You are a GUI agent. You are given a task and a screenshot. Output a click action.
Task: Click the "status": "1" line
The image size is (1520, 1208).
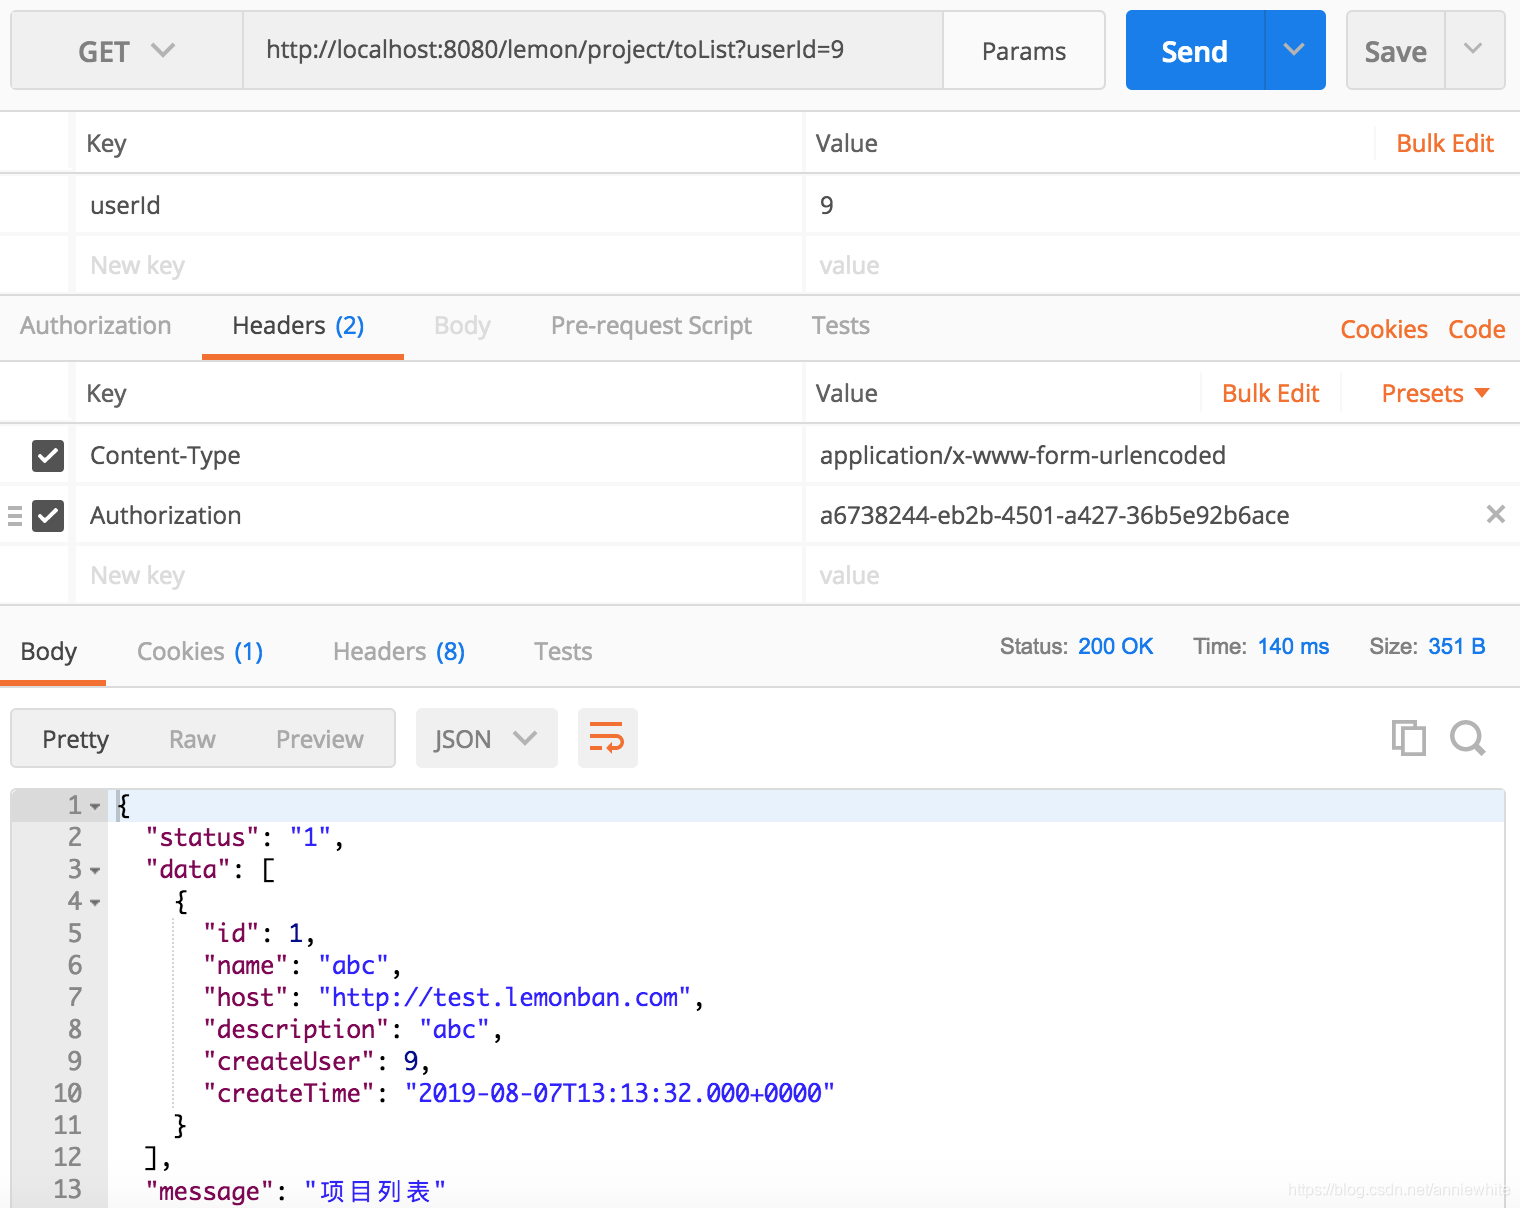[x=245, y=838]
